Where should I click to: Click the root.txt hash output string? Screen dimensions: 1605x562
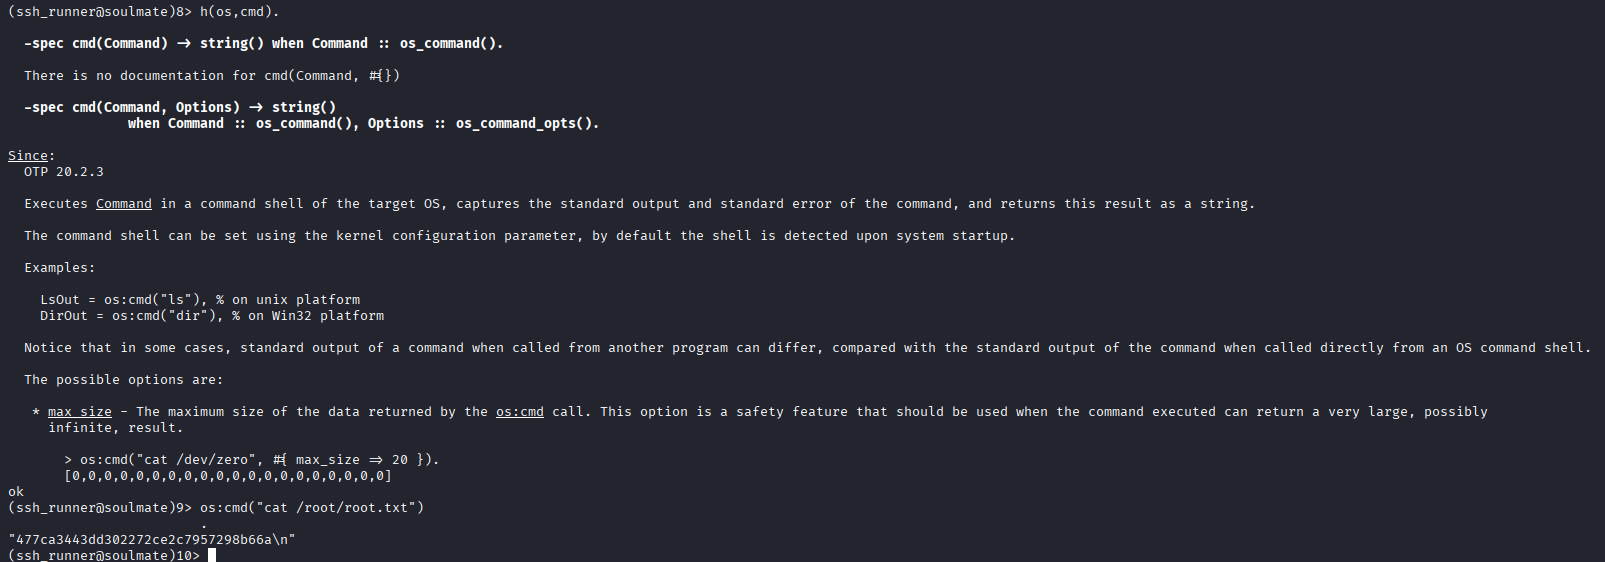pyautogui.click(x=152, y=540)
